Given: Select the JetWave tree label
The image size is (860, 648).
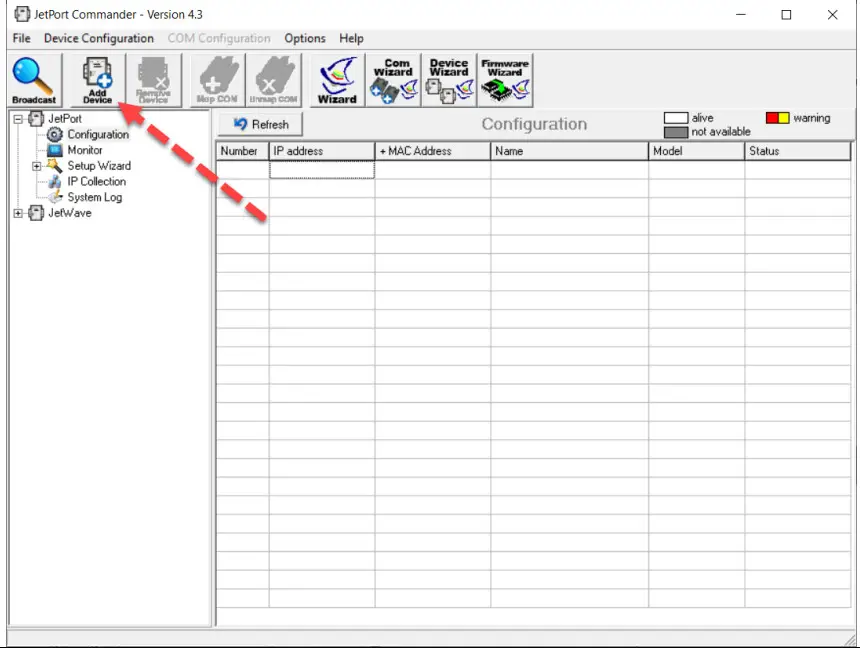Looking at the screenshot, I should point(70,213).
